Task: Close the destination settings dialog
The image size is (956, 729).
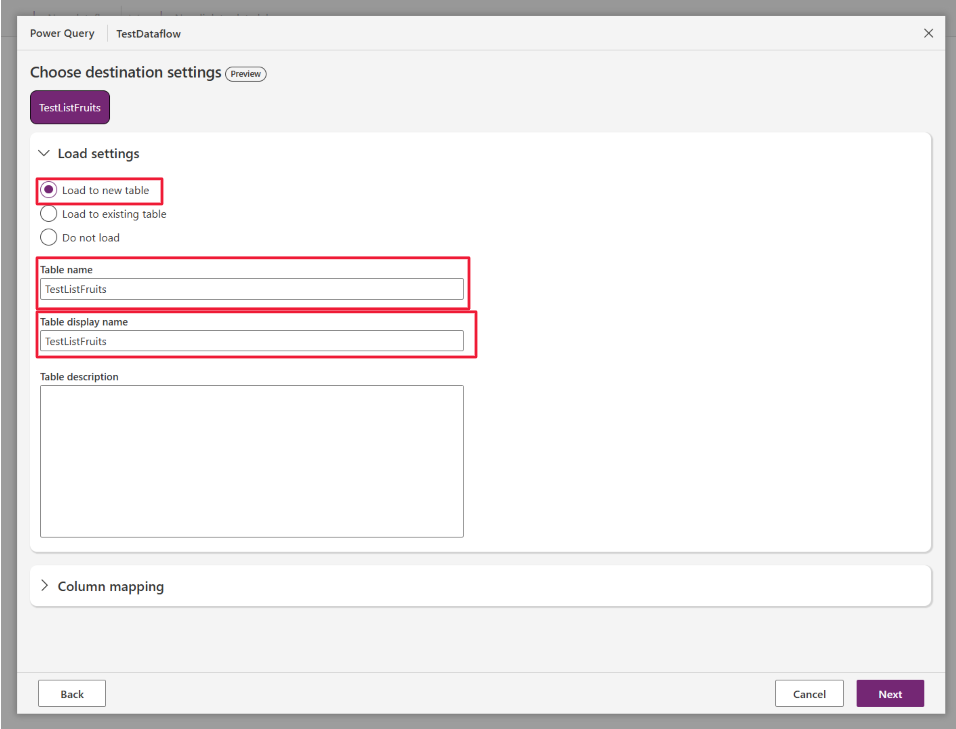Action: point(928,33)
